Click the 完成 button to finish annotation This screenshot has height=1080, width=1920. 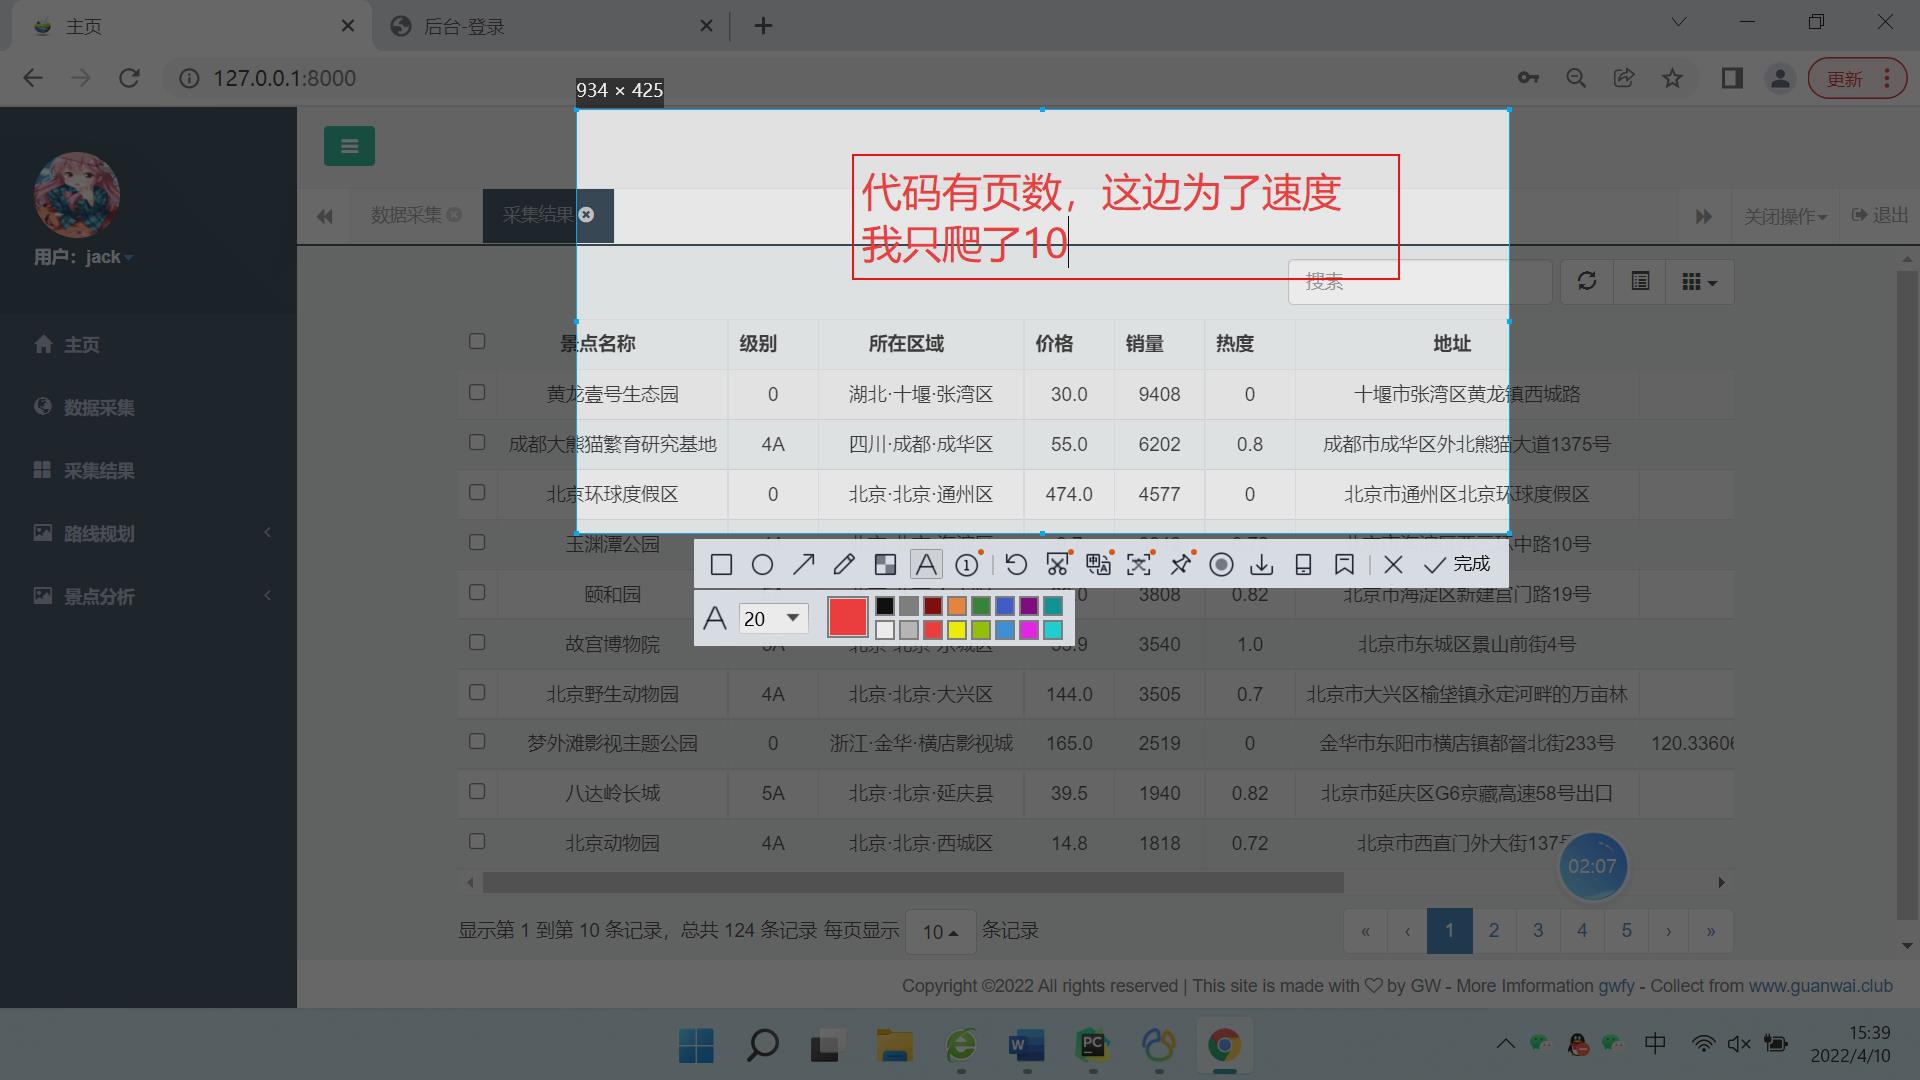[x=1458, y=564]
